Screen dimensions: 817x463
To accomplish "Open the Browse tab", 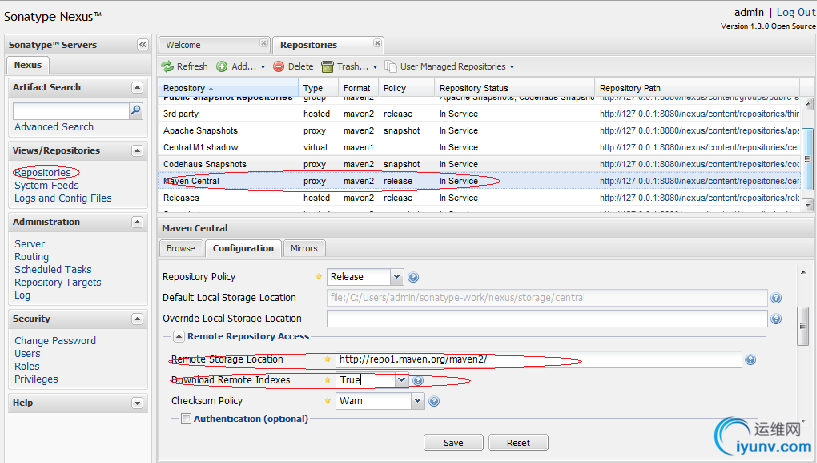I will [x=181, y=248].
